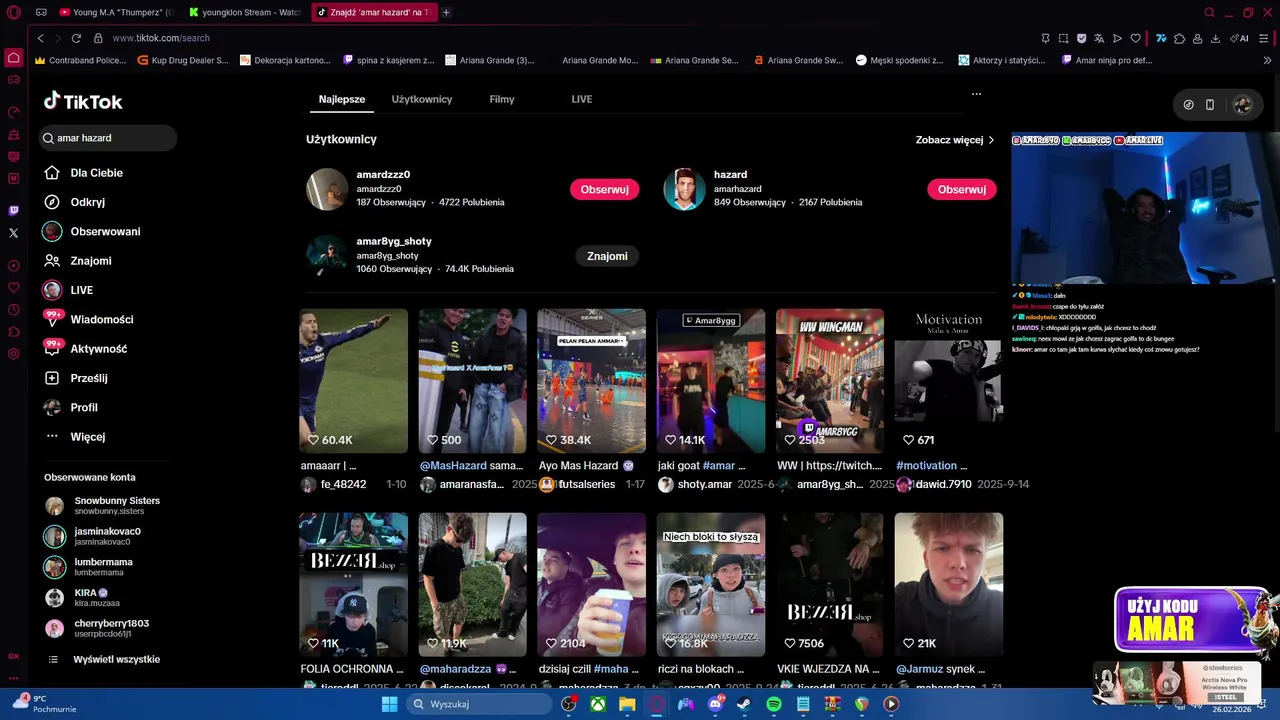Open Opera AI assistant button
This screenshot has width=1280, height=720.
(1241, 38)
